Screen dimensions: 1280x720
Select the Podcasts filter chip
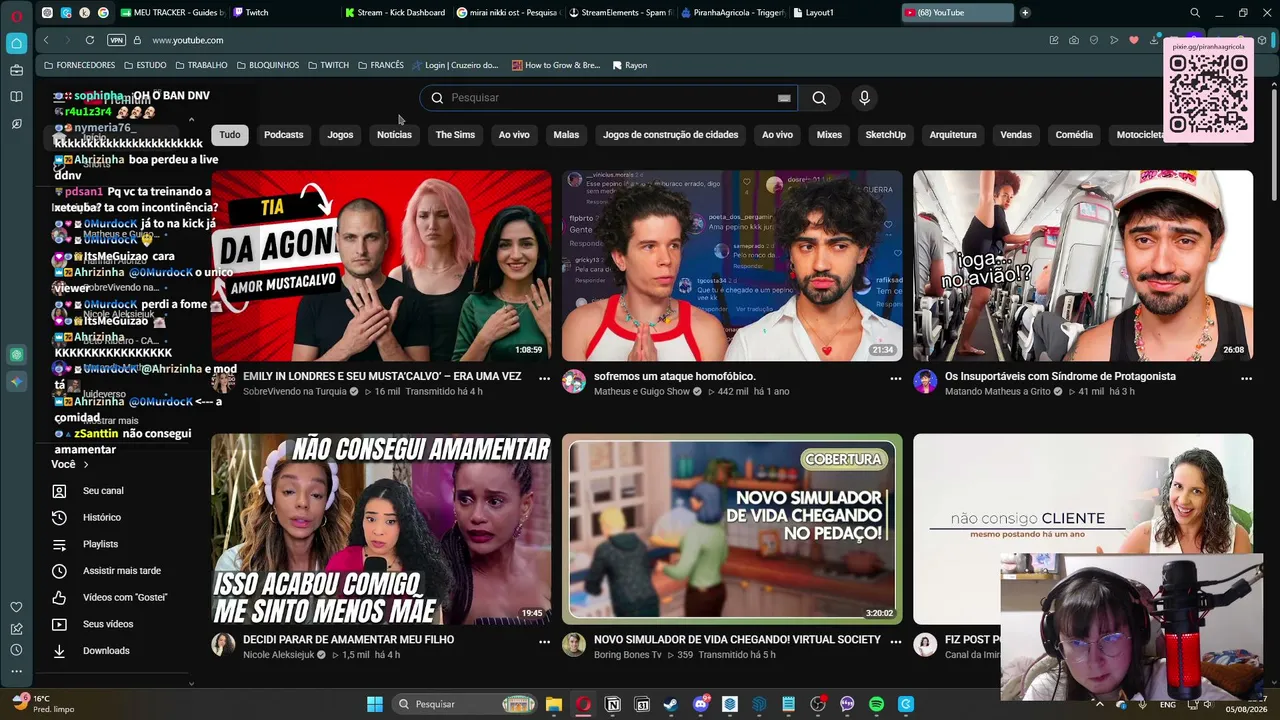[283, 135]
